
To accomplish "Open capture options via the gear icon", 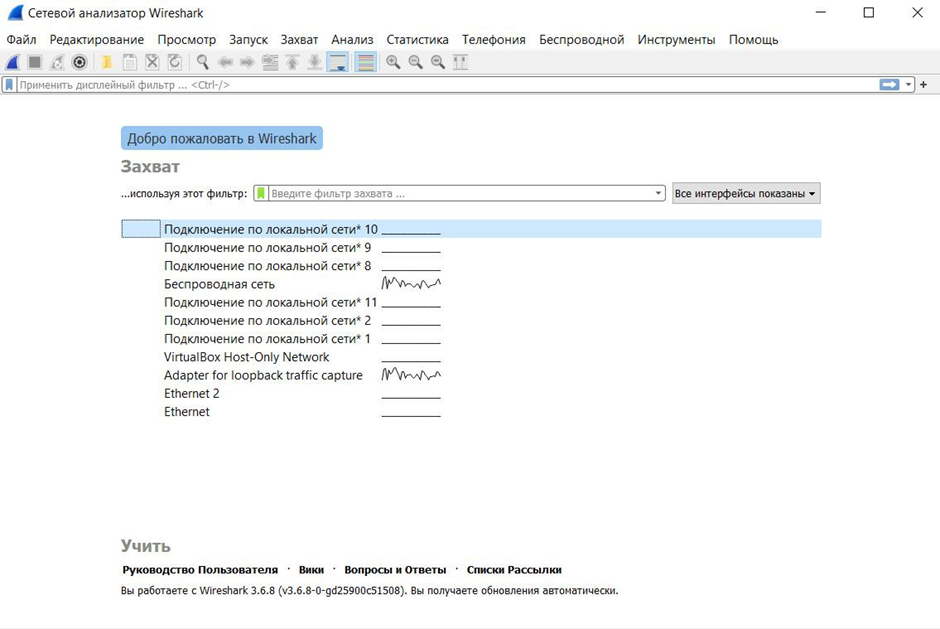I will [79, 62].
